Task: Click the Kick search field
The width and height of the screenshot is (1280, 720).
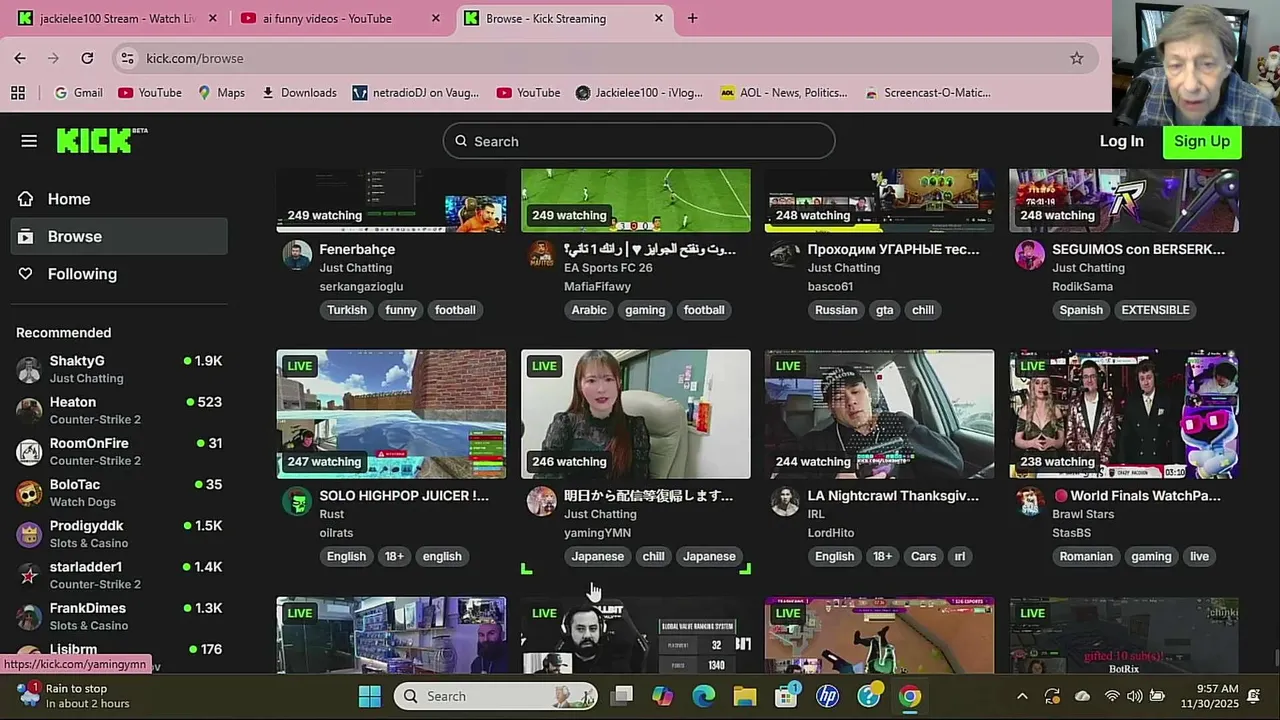Action: click(x=638, y=141)
